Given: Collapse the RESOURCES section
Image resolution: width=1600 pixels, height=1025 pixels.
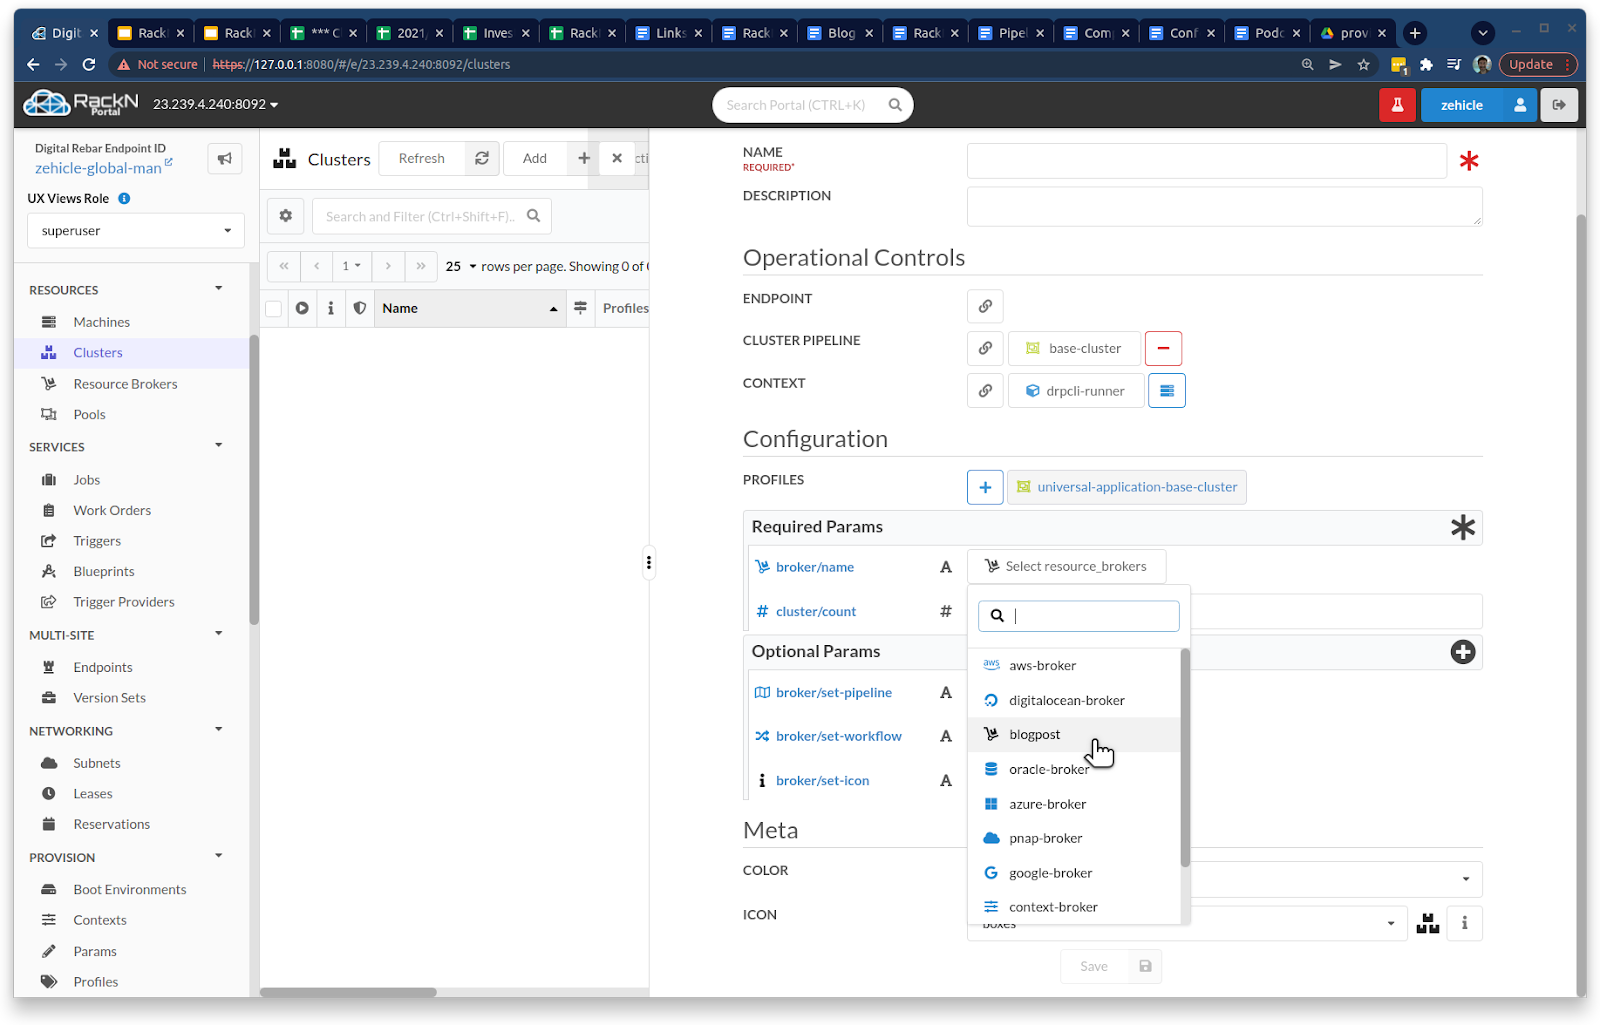Looking at the screenshot, I should (x=219, y=289).
